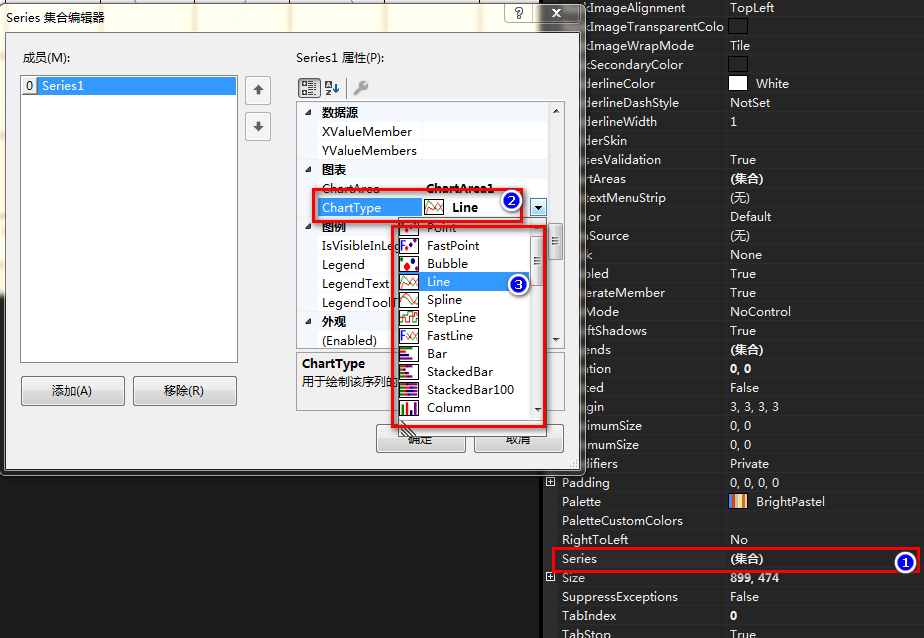Click the Bar chart type icon
Screen dimensions: 924x638
[409, 353]
